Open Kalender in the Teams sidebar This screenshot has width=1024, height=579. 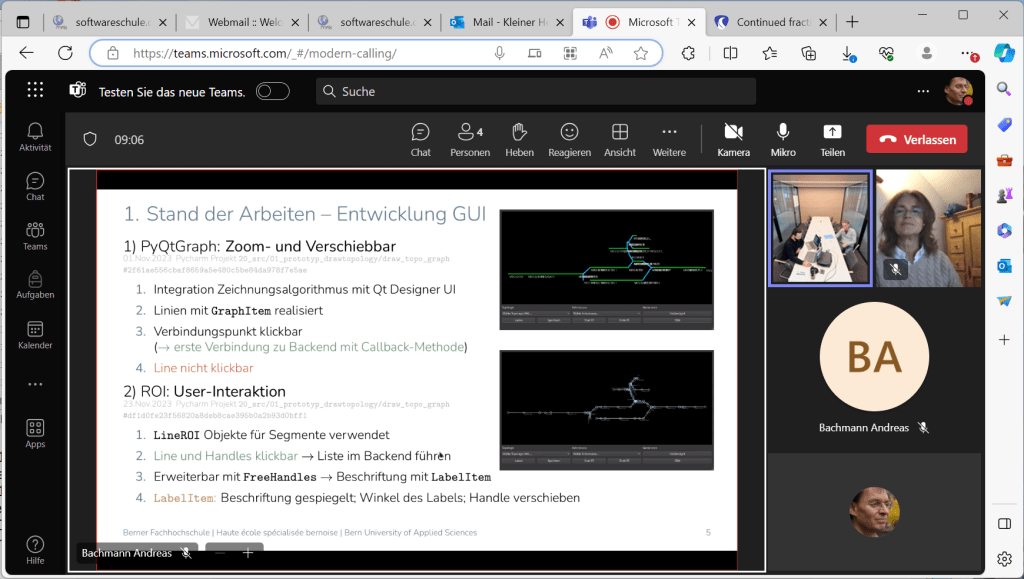pyautogui.click(x=35, y=335)
